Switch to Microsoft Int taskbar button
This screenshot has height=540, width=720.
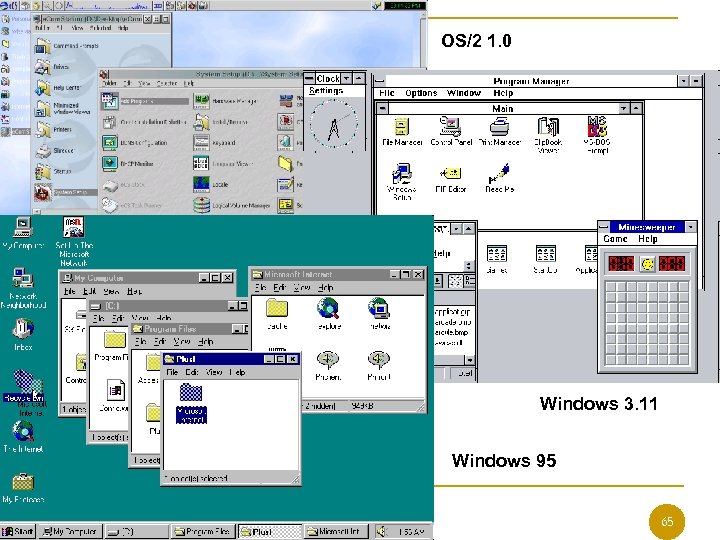point(336,532)
